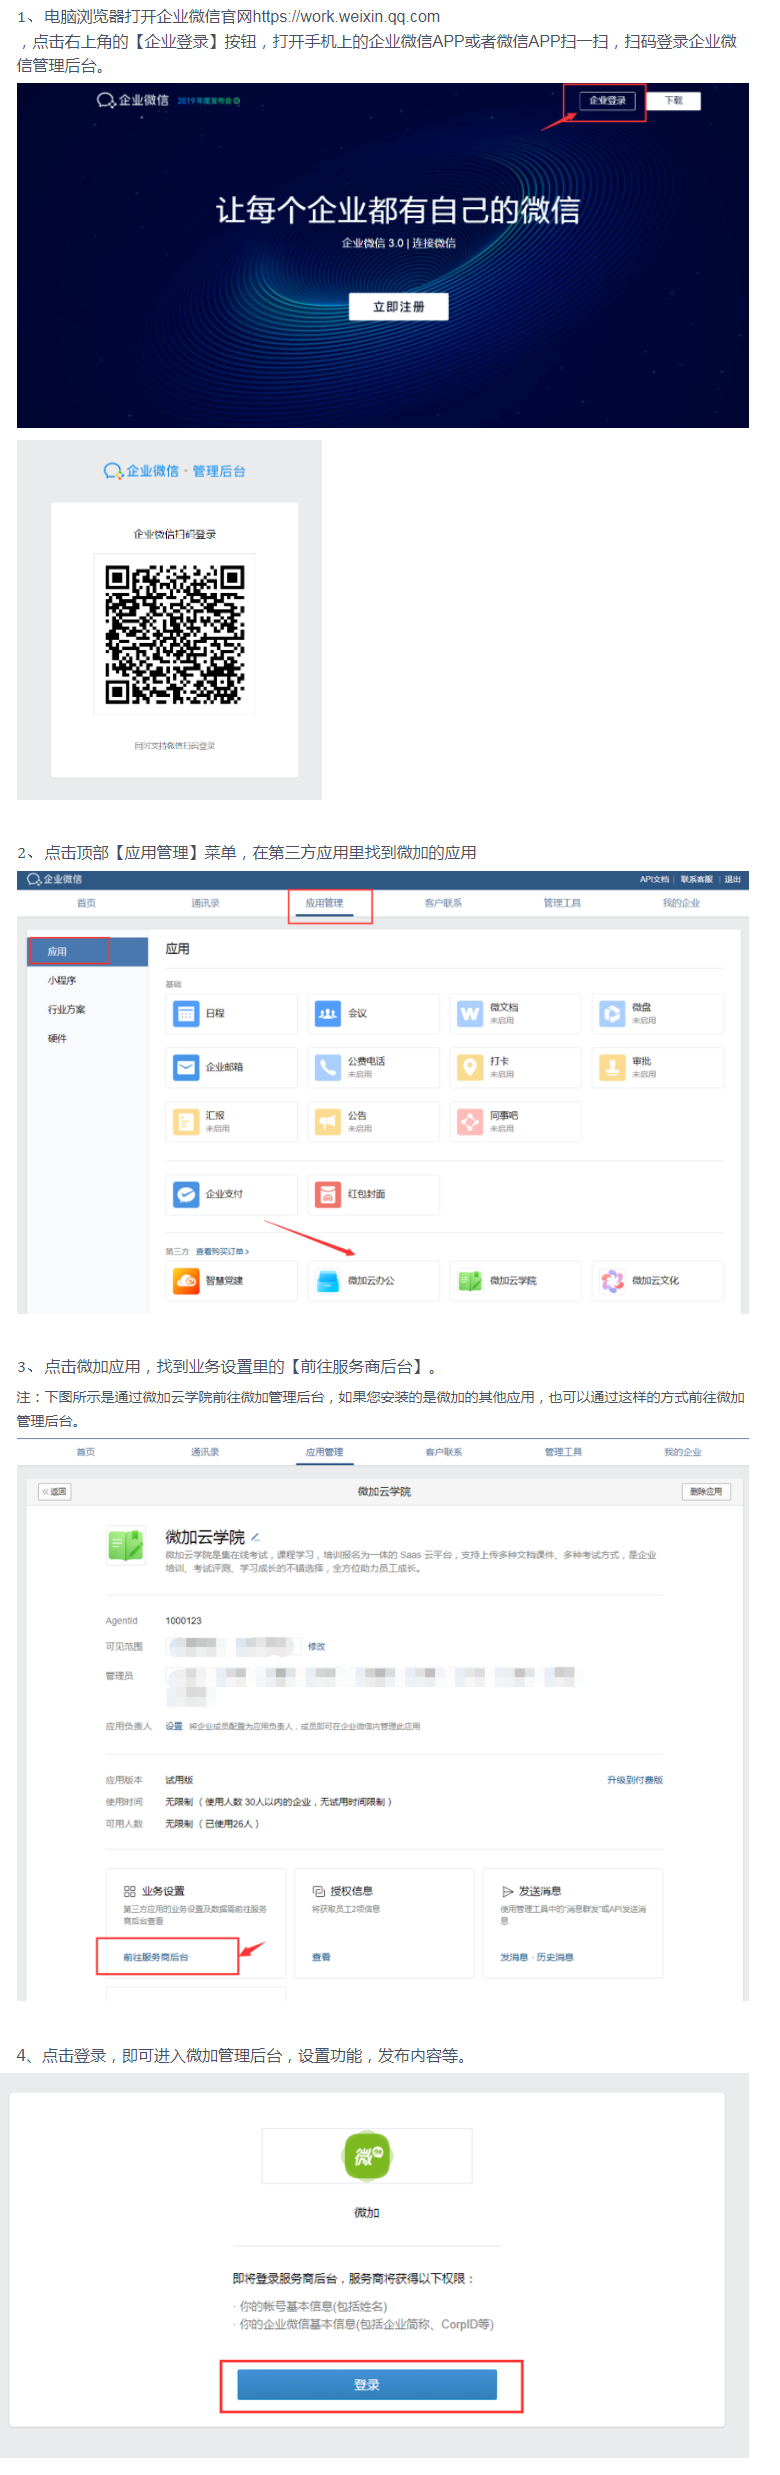Click the 微文档 W document icon
Image resolution: width=780 pixels, height=2475 pixels.
click(470, 1013)
